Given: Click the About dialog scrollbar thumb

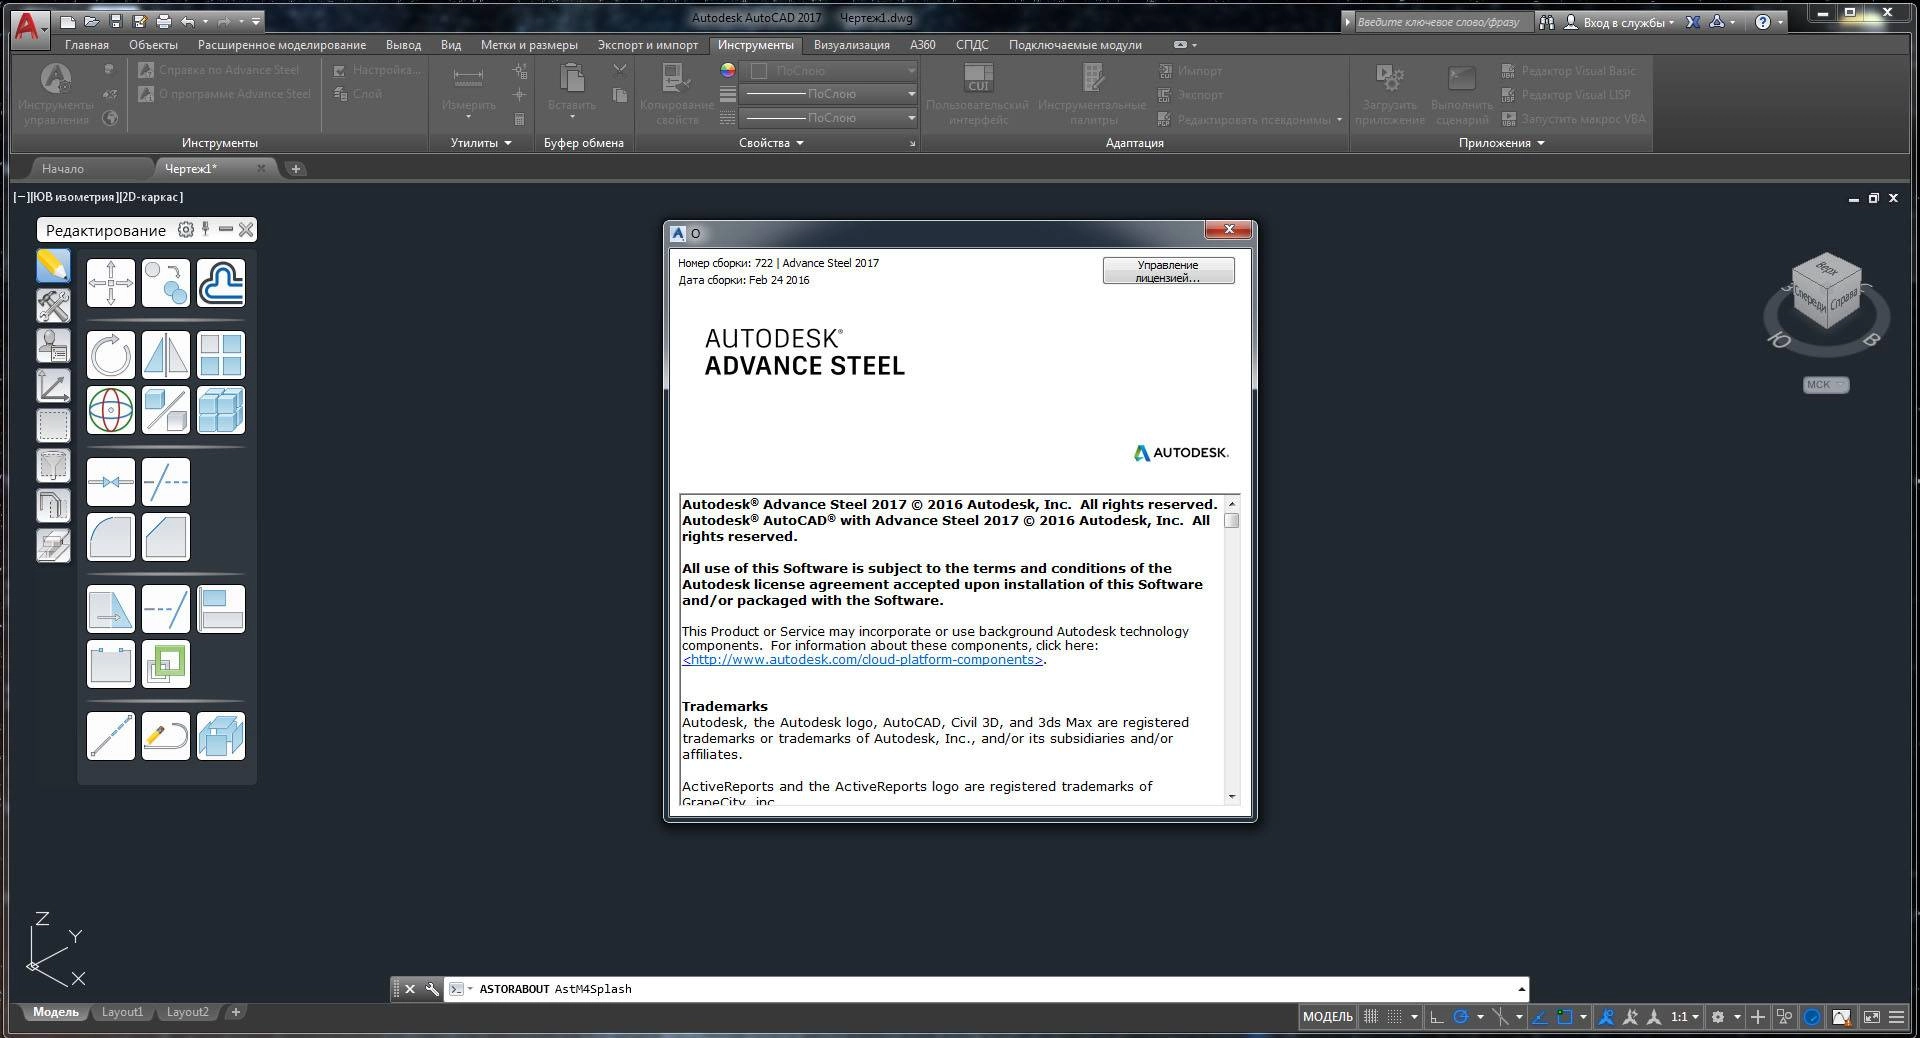Looking at the screenshot, I should (x=1232, y=520).
